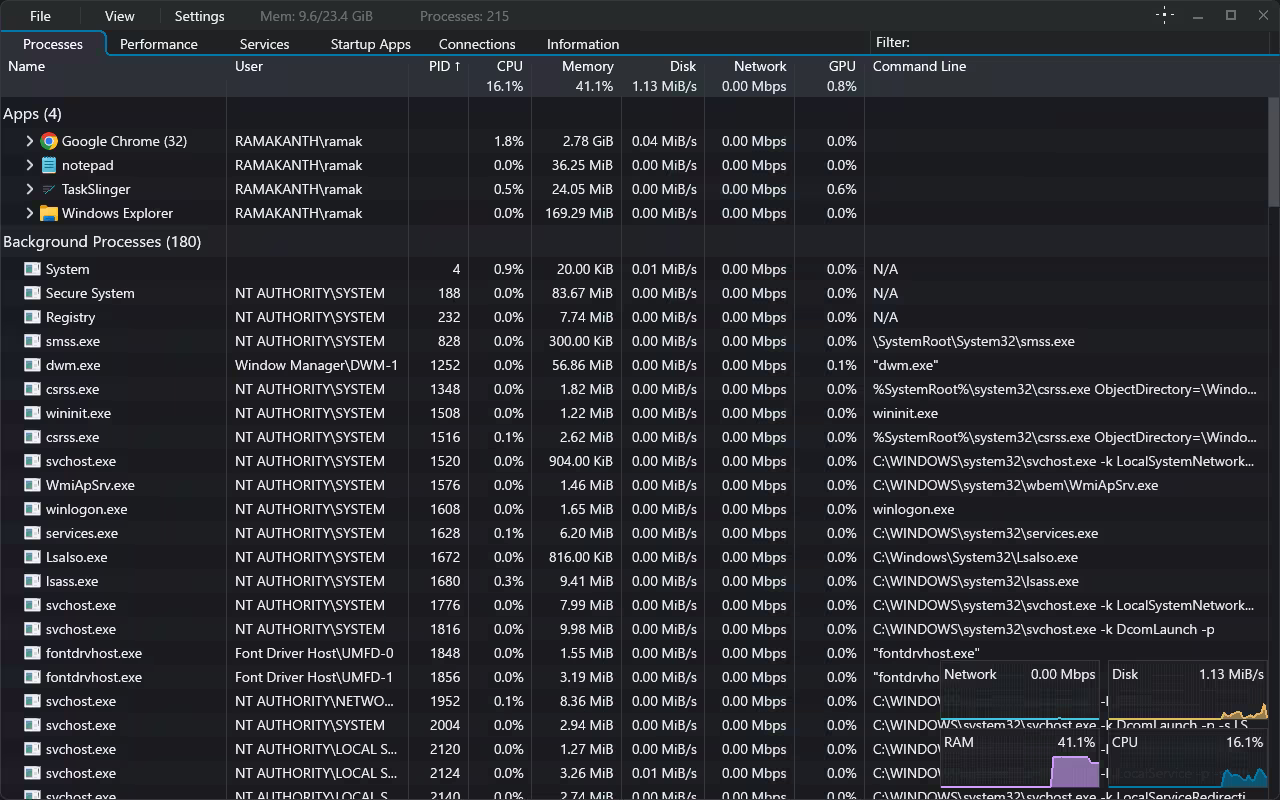This screenshot has height=800, width=1280.
Task: Click the RAM mini graph overlay
Action: 1019,760
